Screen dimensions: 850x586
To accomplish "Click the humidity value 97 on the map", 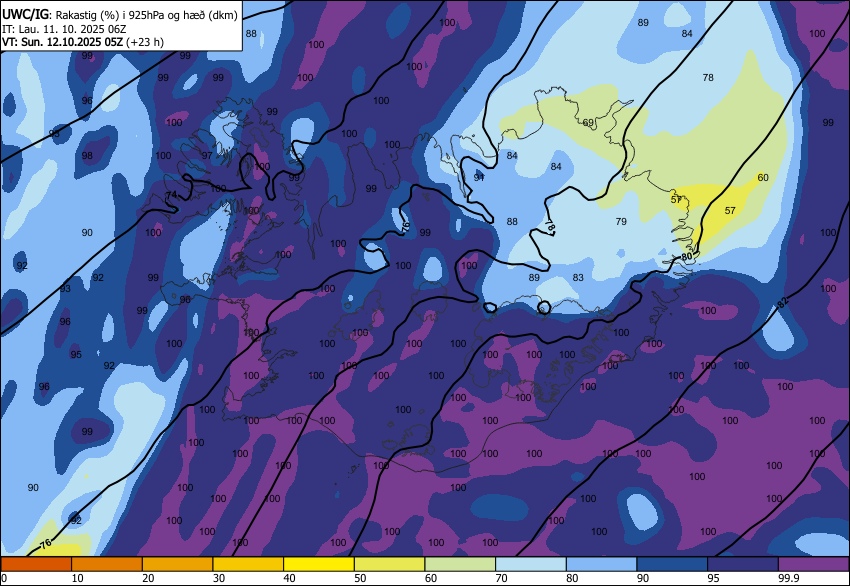I will [x=207, y=155].
